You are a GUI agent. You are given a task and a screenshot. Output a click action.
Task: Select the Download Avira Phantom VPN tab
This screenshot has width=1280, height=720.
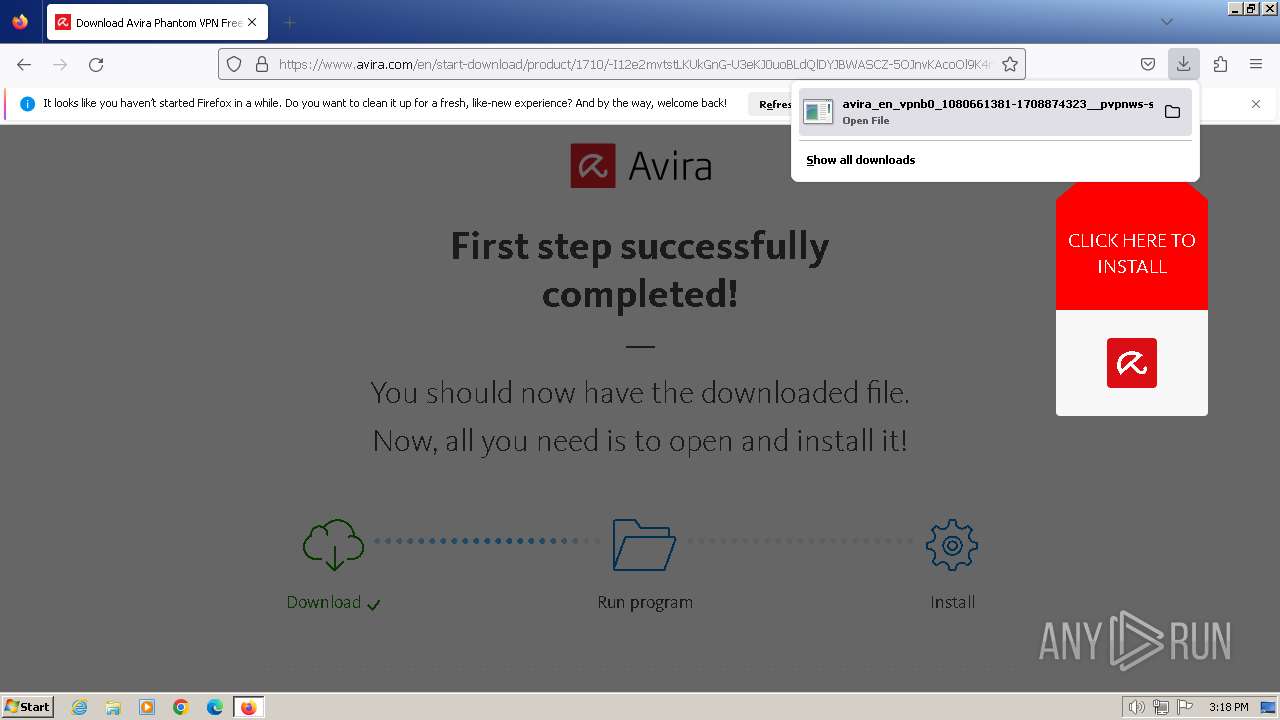(x=155, y=22)
